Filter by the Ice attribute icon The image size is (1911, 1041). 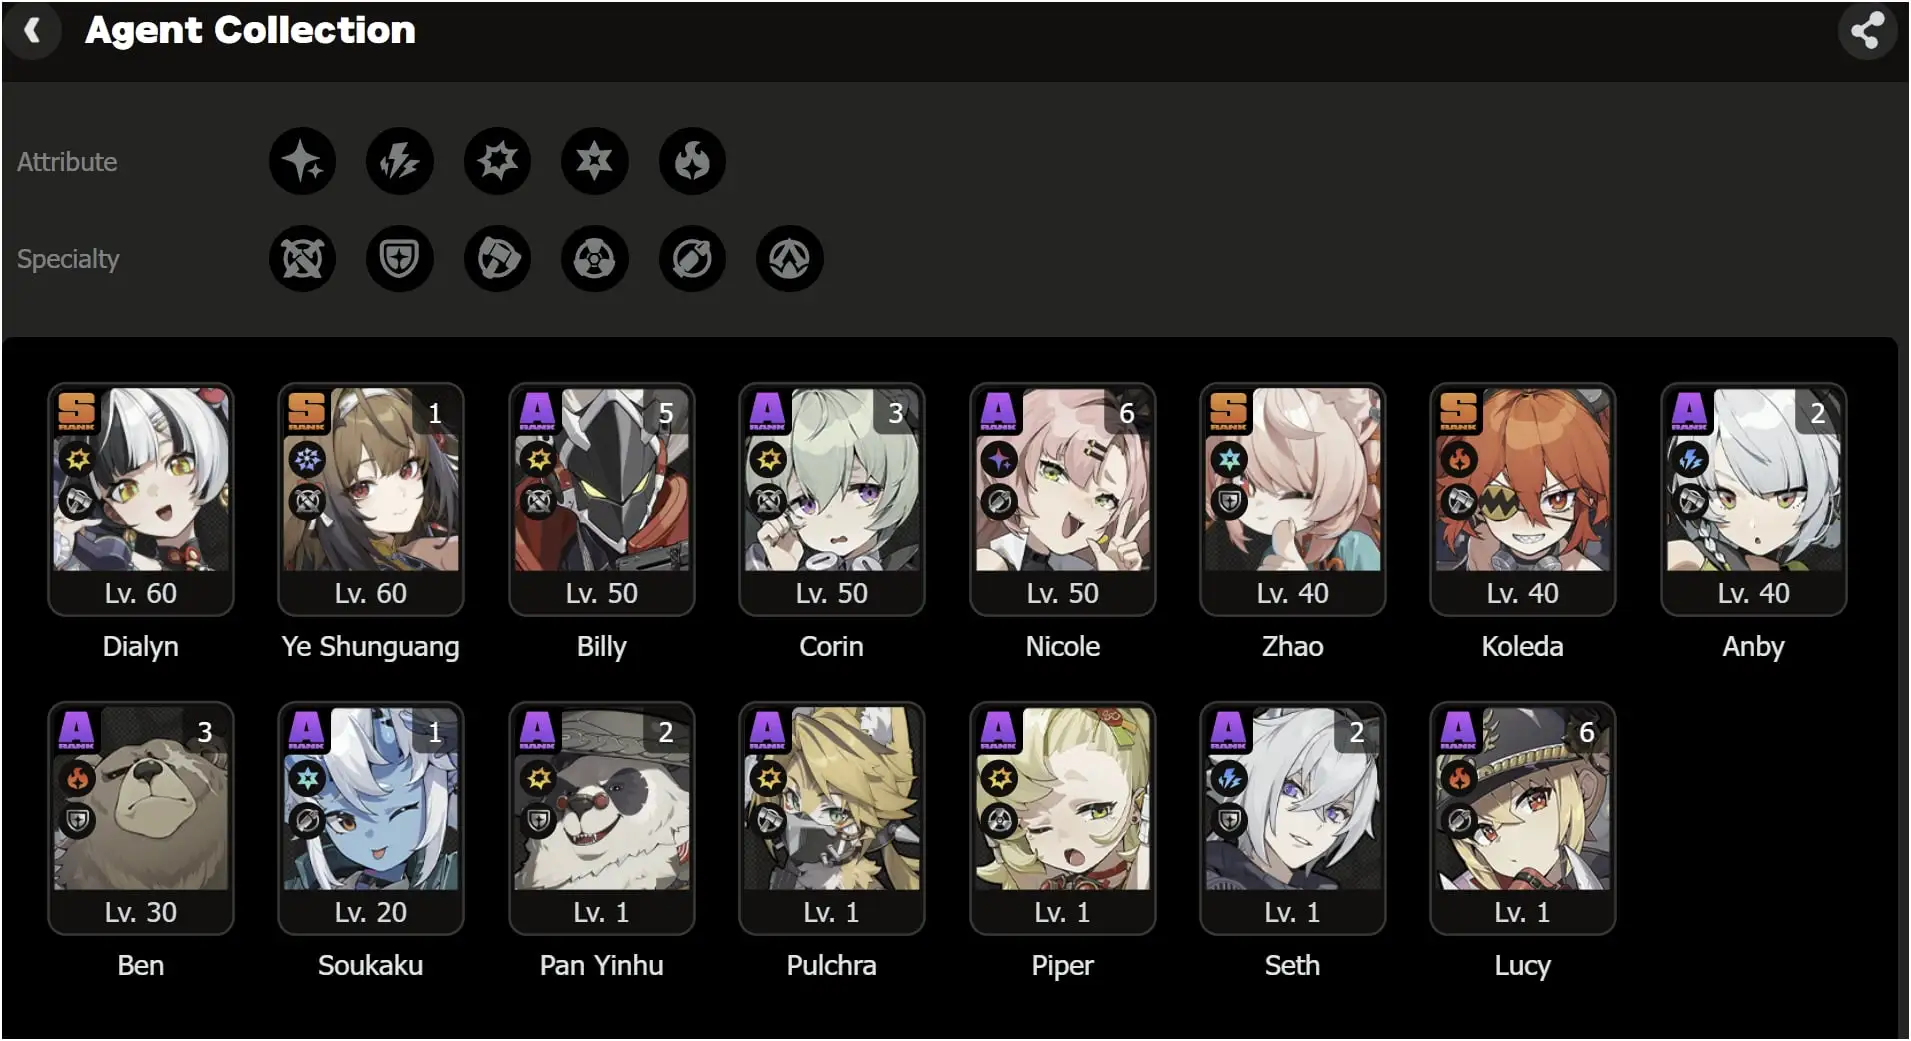pyautogui.click(x=595, y=161)
